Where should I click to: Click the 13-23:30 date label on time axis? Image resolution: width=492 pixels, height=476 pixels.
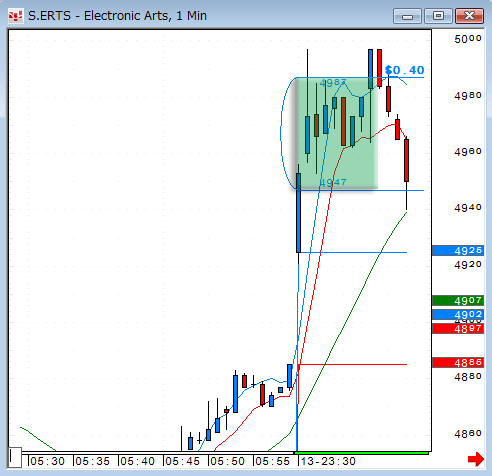pos(328,461)
